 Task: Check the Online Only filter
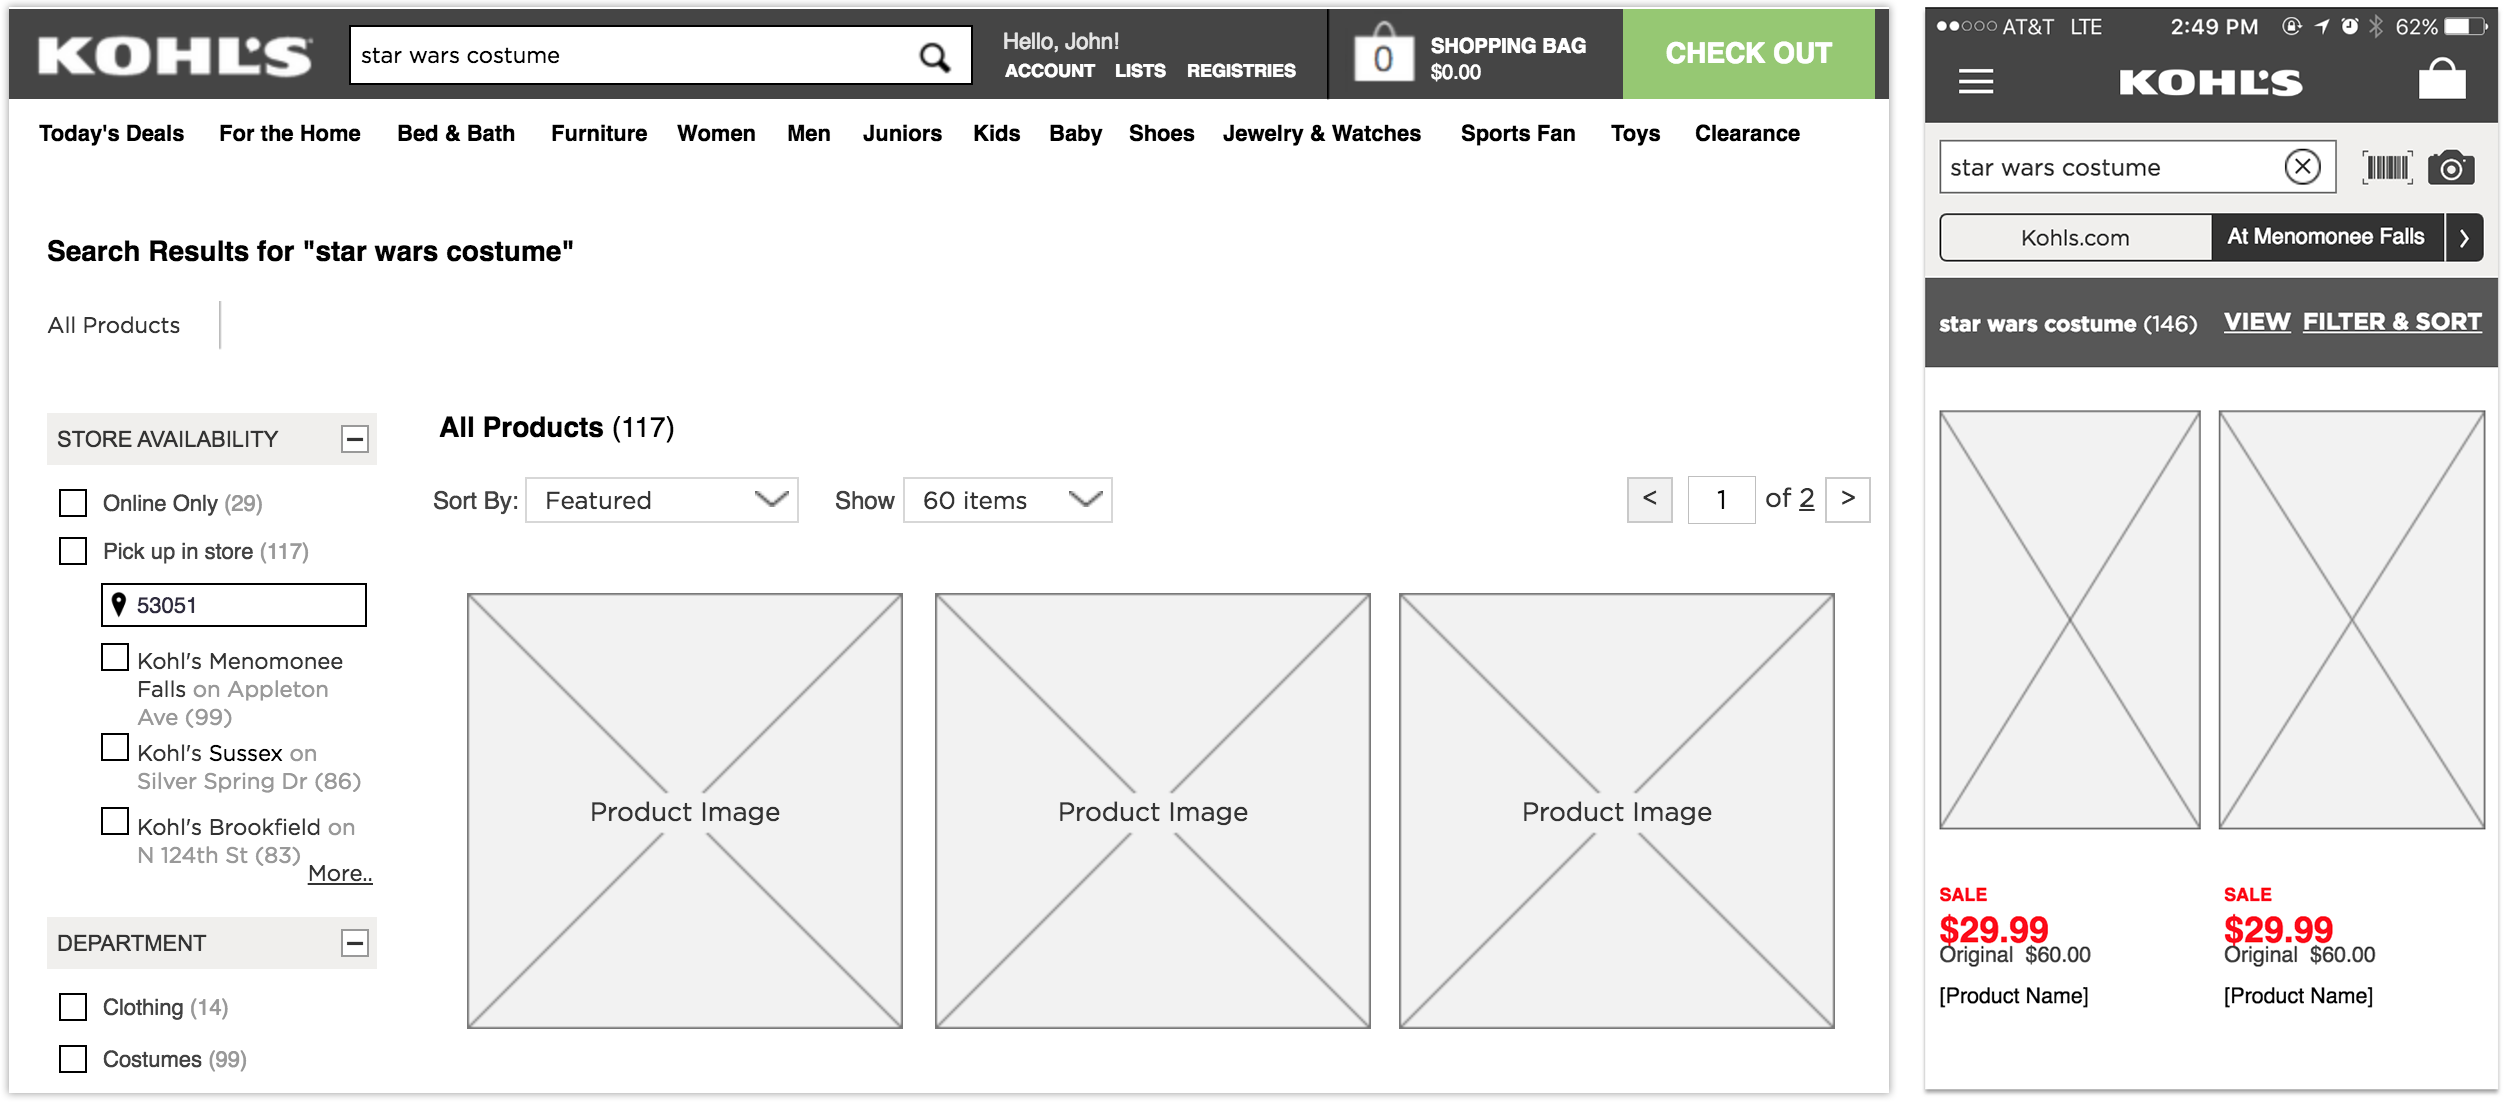point(73,503)
